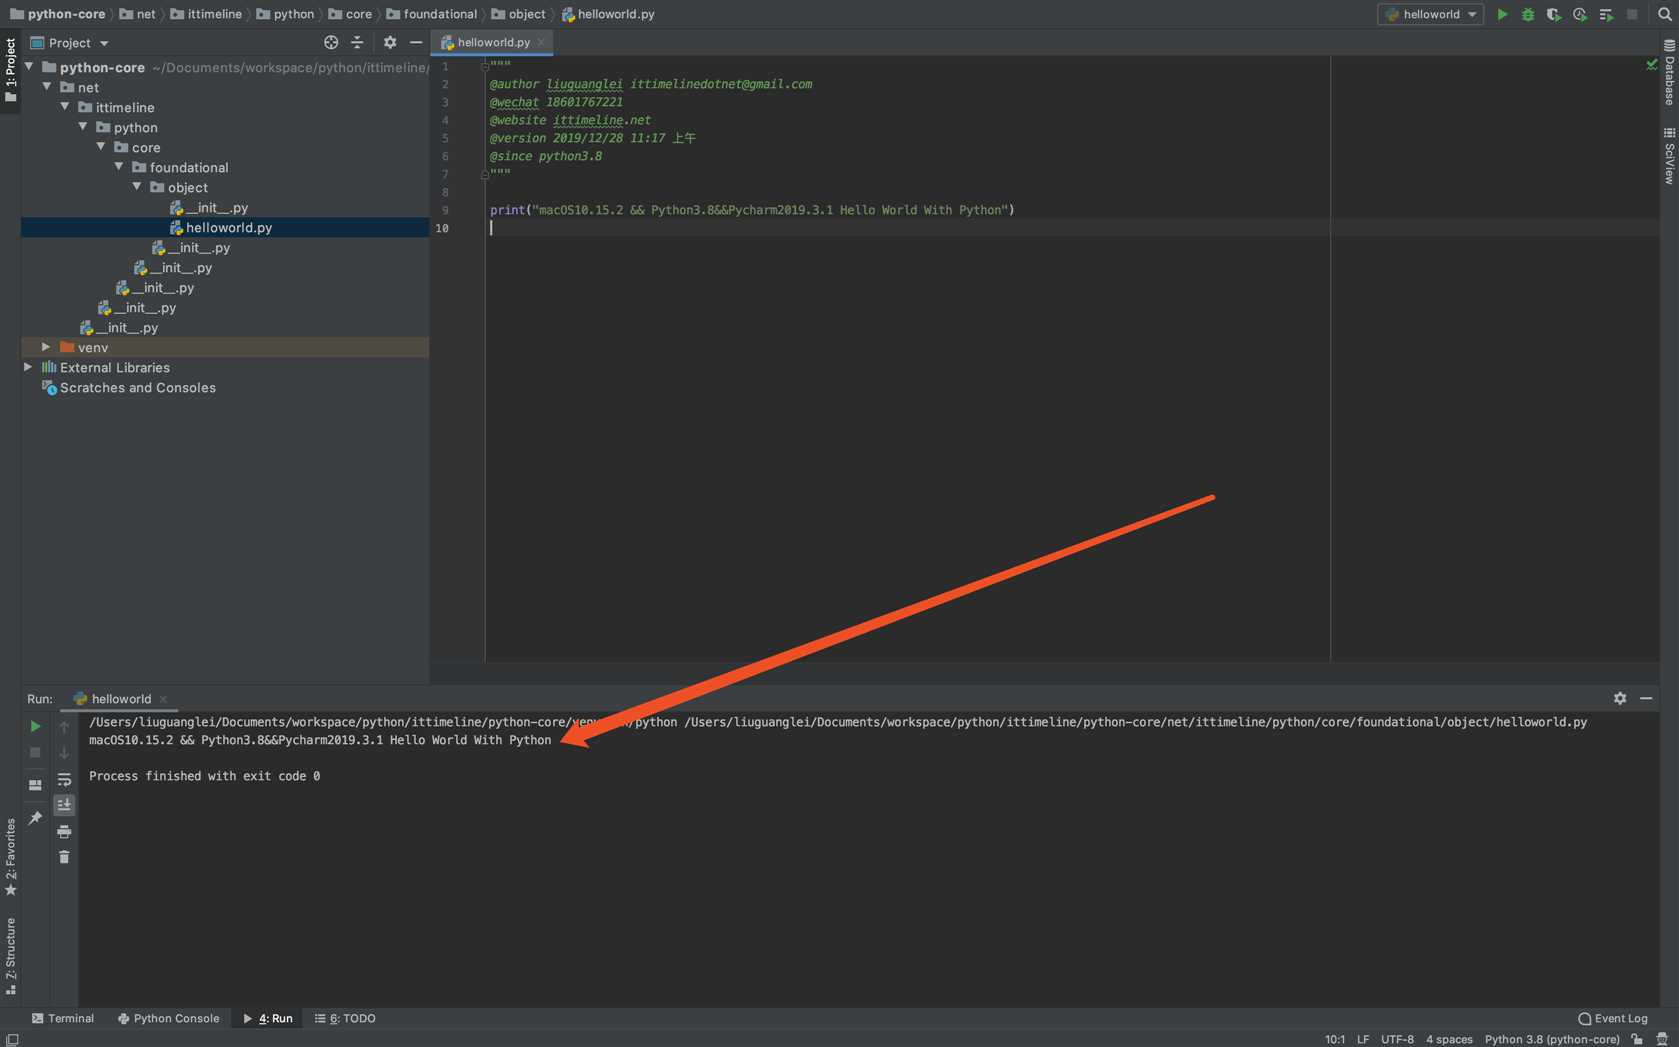Screen dimensions: 1679x1047
Task: Toggle tool window bars in bottom-left corner
Action: coord(12,1039)
